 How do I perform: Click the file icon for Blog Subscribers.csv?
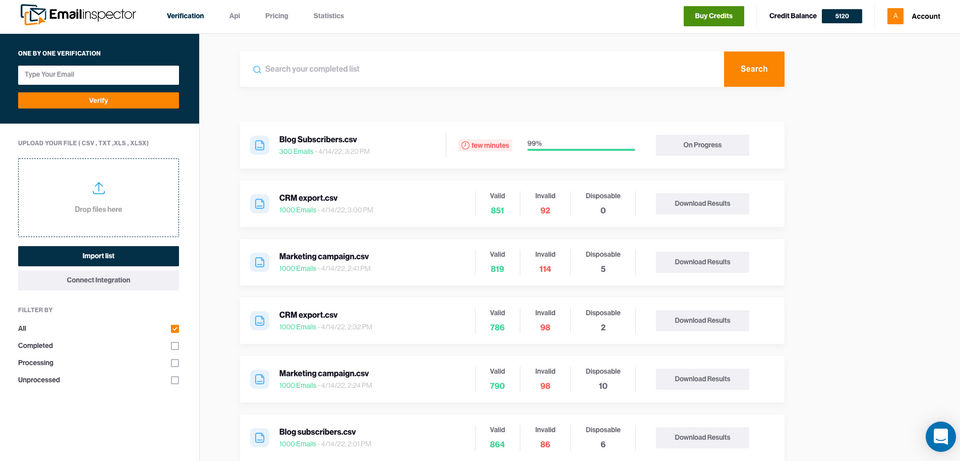[259, 145]
